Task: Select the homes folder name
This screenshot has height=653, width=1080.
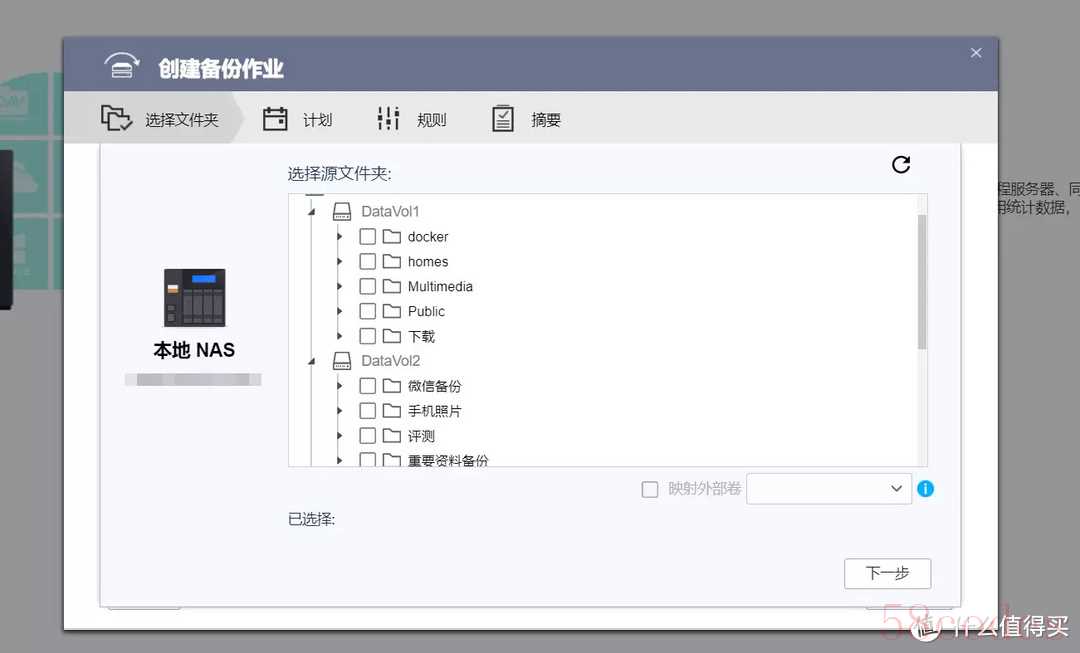Action: pyautogui.click(x=428, y=262)
